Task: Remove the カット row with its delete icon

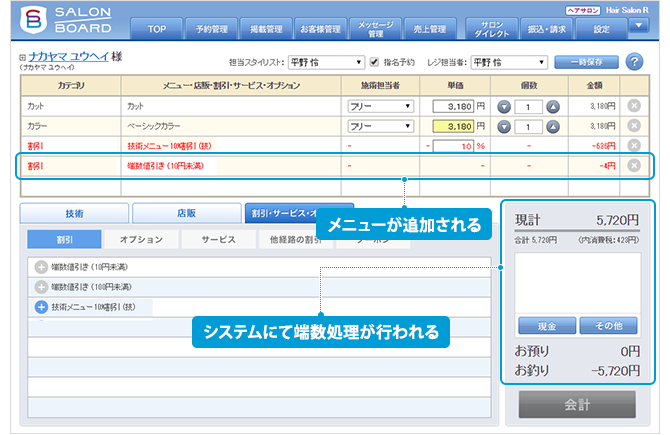Action: [633, 106]
